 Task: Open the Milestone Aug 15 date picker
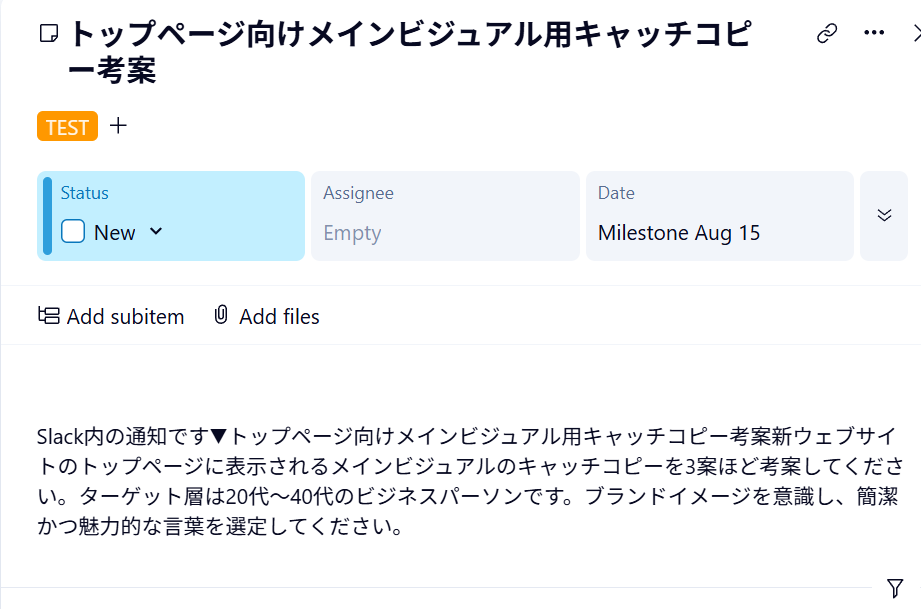pos(679,233)
